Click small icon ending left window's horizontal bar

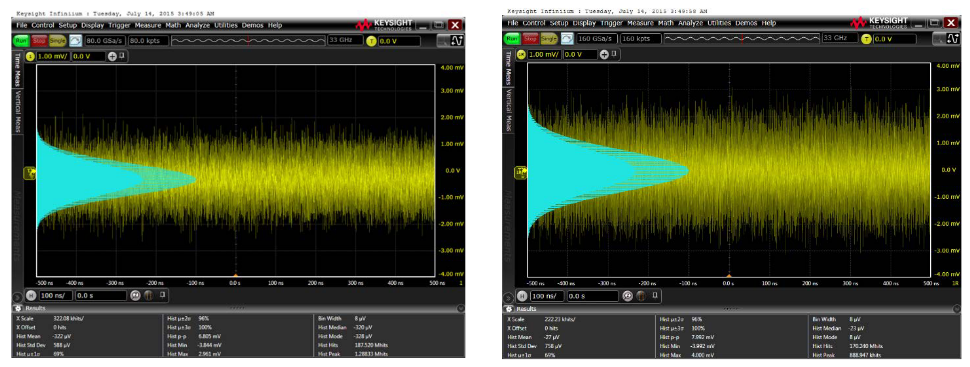click(162, 295)
